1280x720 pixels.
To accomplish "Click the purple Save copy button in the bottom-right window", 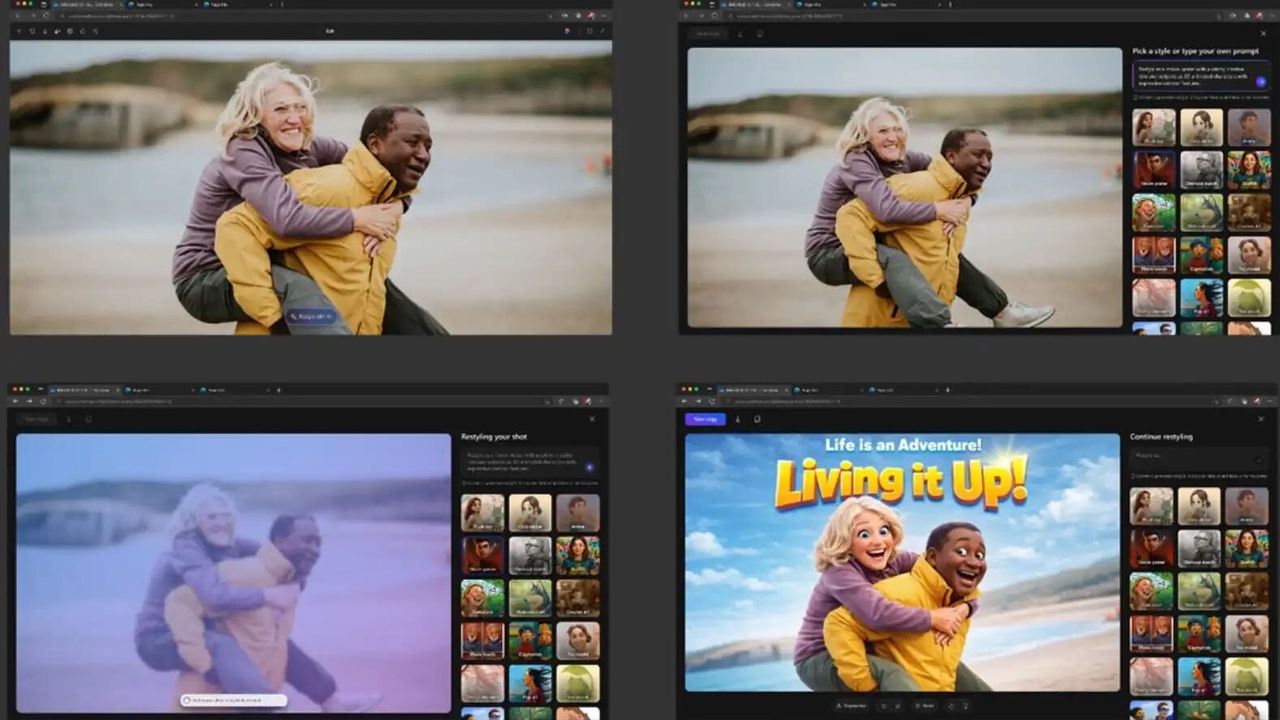I will [x=705, y=419].
